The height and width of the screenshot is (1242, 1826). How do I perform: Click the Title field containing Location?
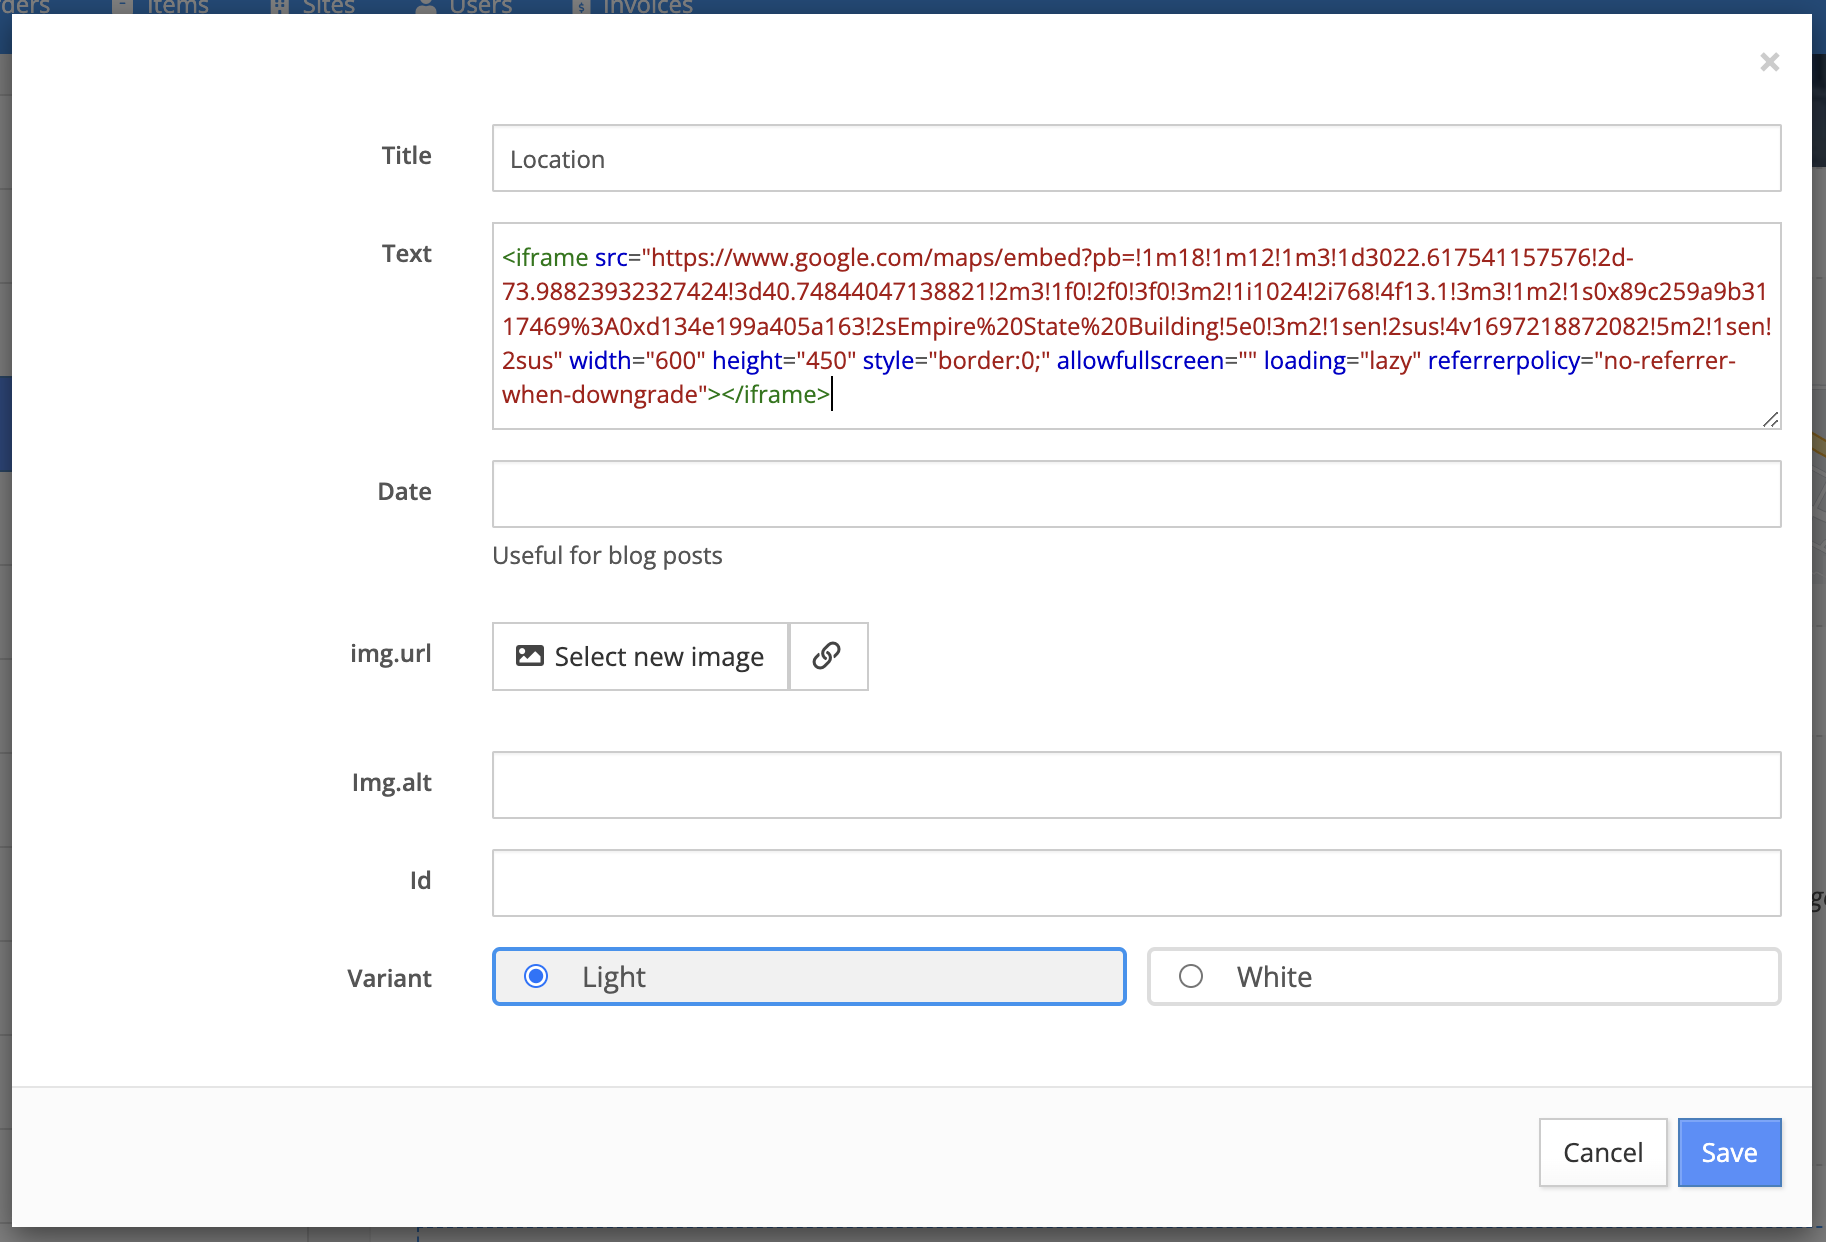(x=1136, y=158)
